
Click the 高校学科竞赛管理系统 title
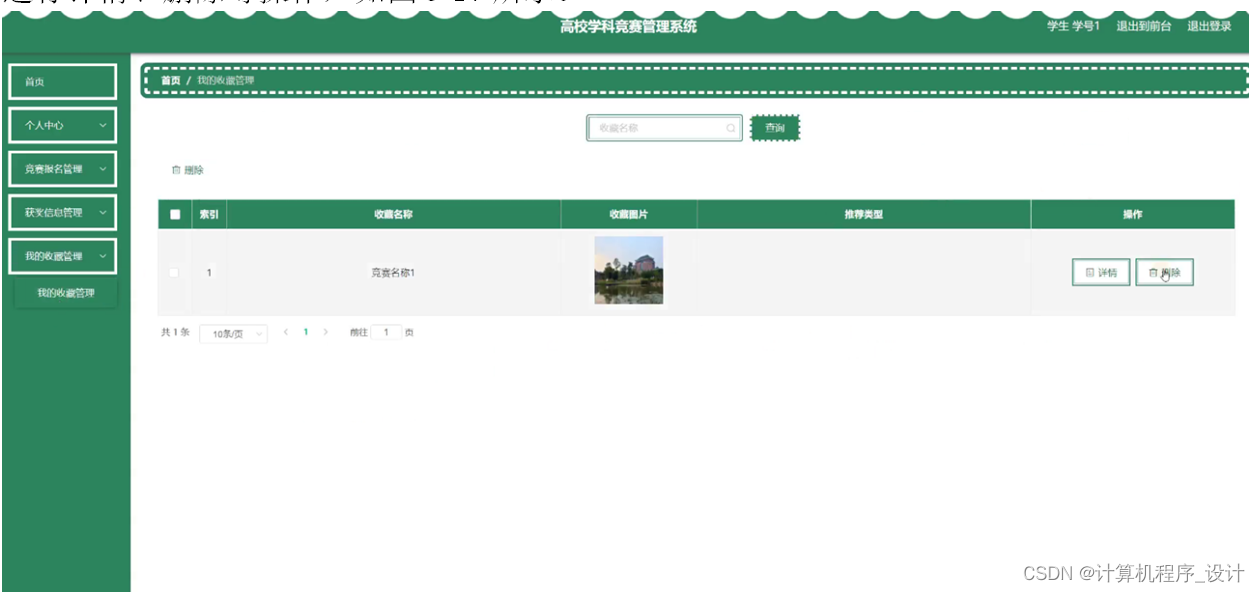(629, 26)
